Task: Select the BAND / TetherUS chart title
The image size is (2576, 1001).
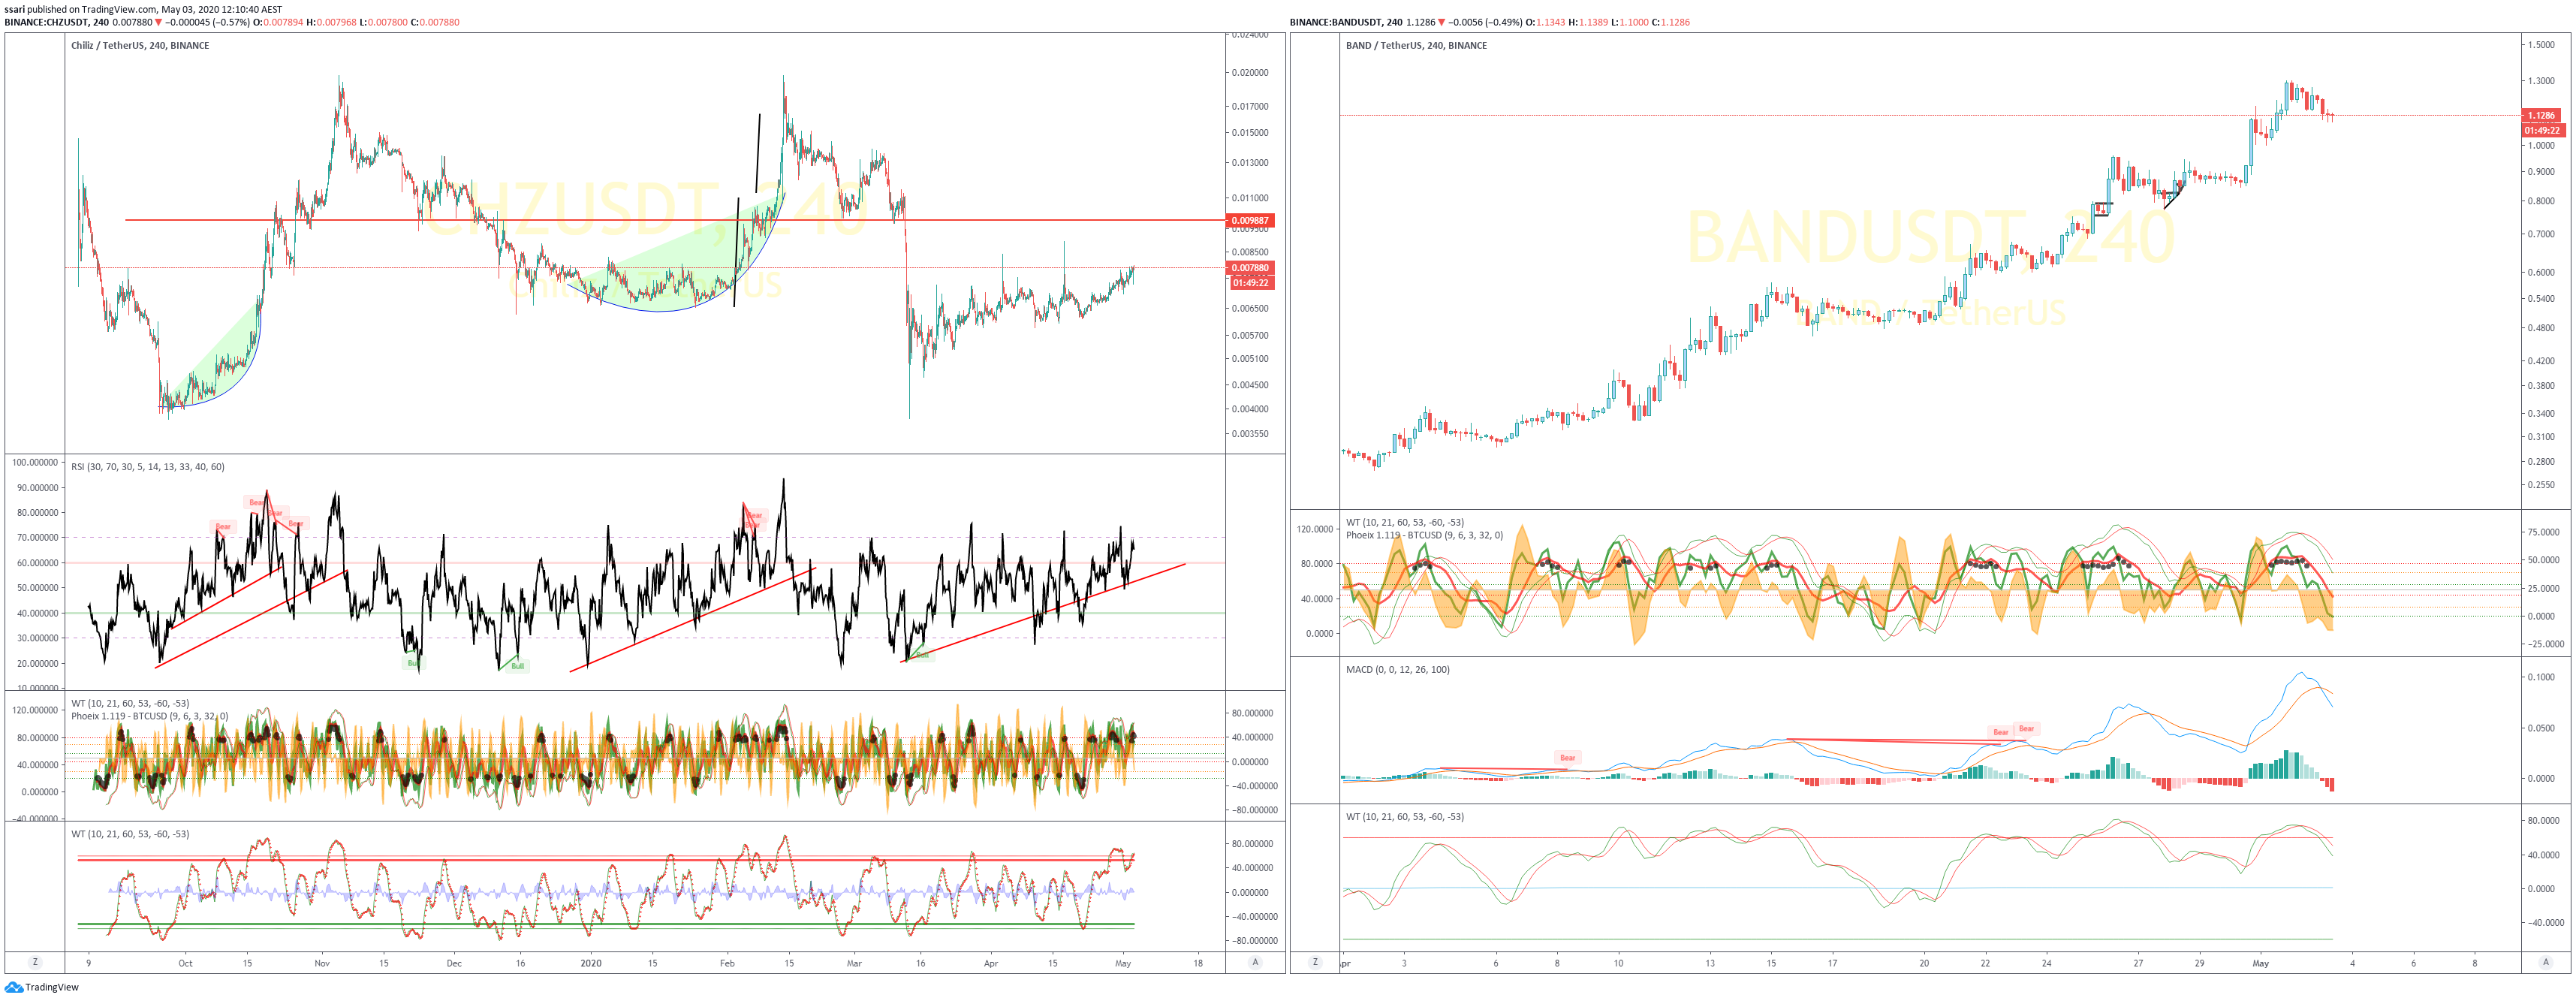Action: click(1416, 45)
